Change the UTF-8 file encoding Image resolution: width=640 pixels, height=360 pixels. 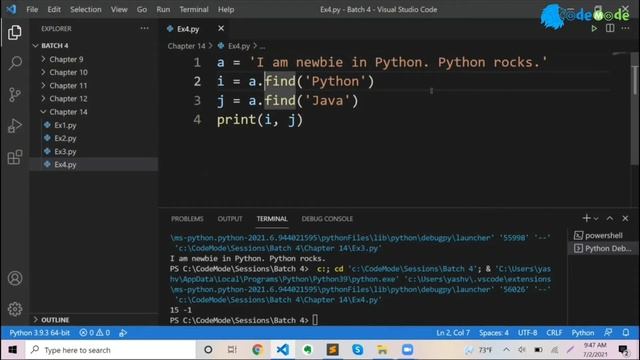[527, 333]
